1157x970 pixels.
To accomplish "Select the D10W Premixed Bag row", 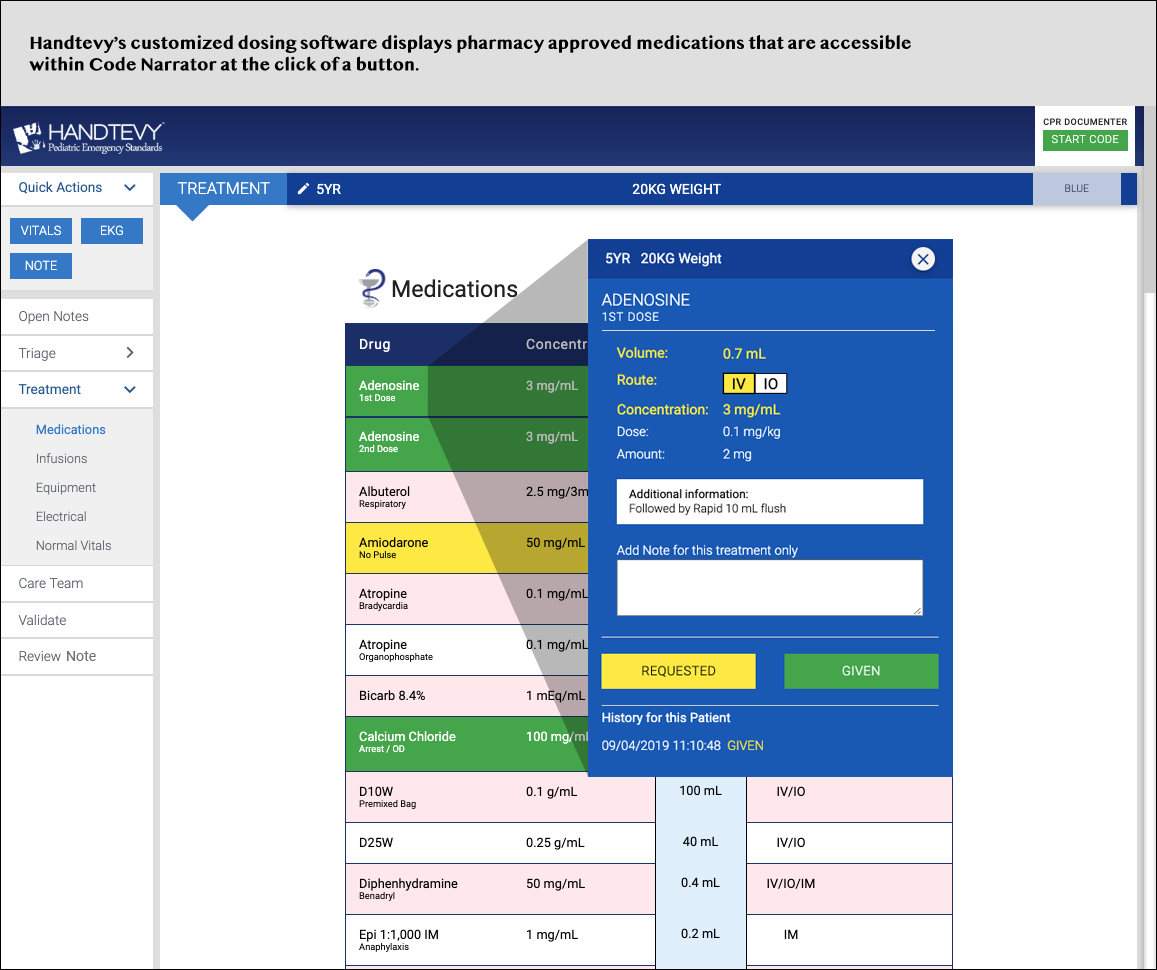I will point(649,797).
